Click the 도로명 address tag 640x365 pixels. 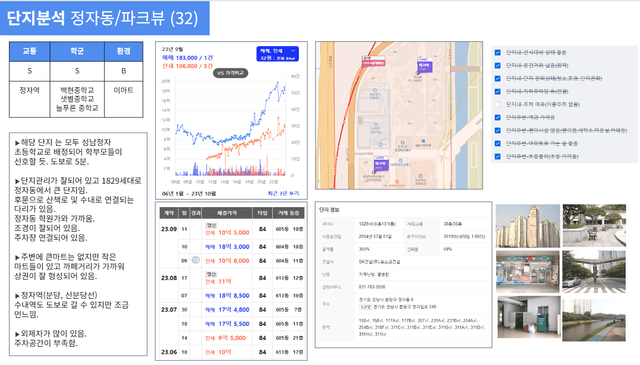(365, 307)
